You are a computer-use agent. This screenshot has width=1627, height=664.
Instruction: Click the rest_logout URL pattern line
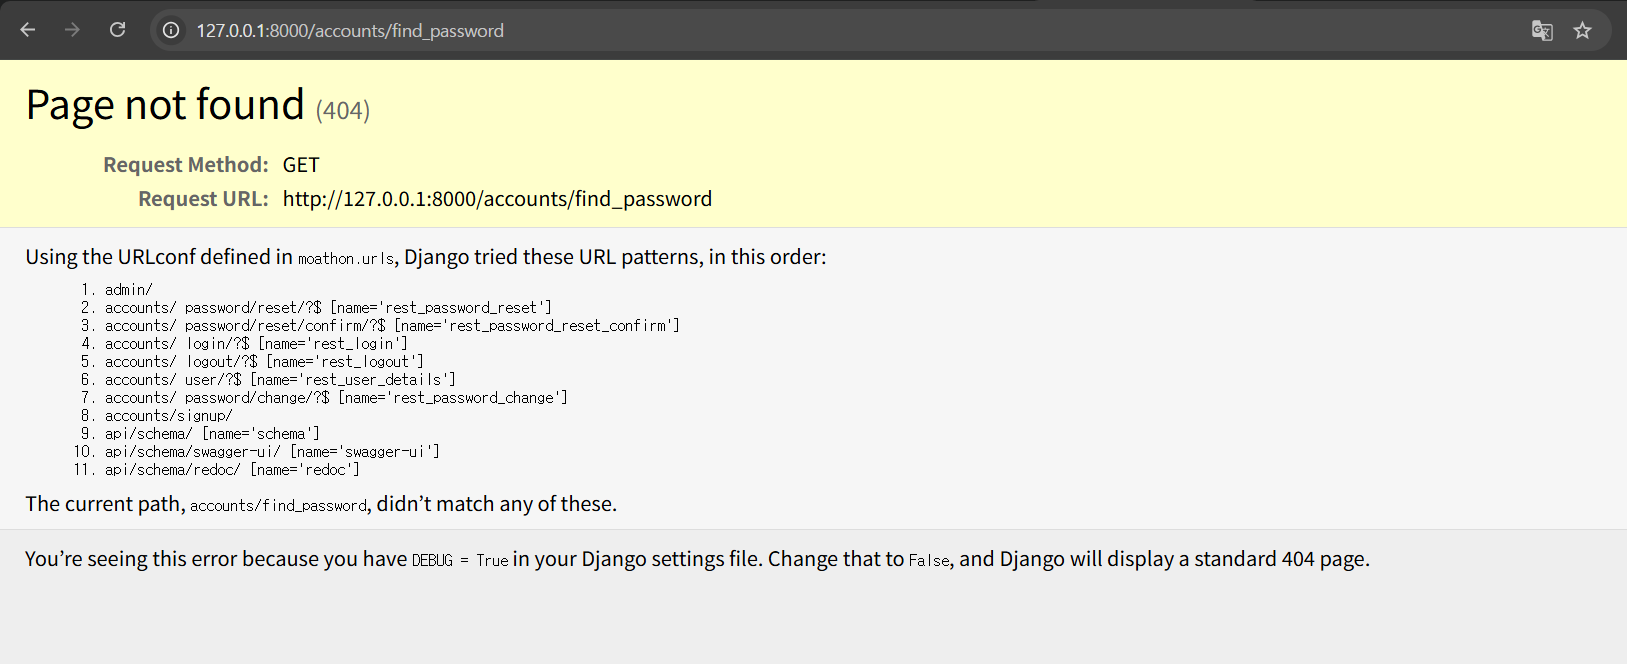coord(264,362)
